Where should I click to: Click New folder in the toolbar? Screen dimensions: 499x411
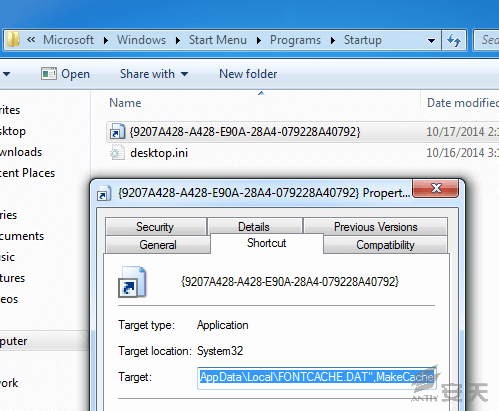248,74
